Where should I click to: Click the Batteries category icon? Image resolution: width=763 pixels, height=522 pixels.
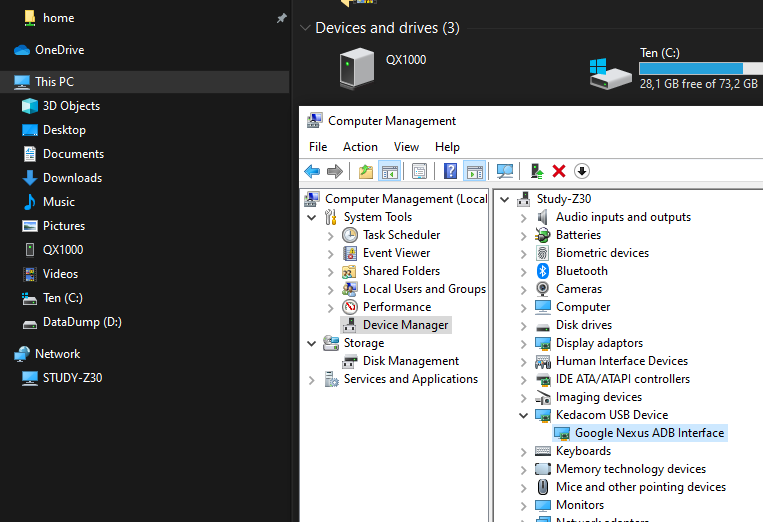pos(543,235)
